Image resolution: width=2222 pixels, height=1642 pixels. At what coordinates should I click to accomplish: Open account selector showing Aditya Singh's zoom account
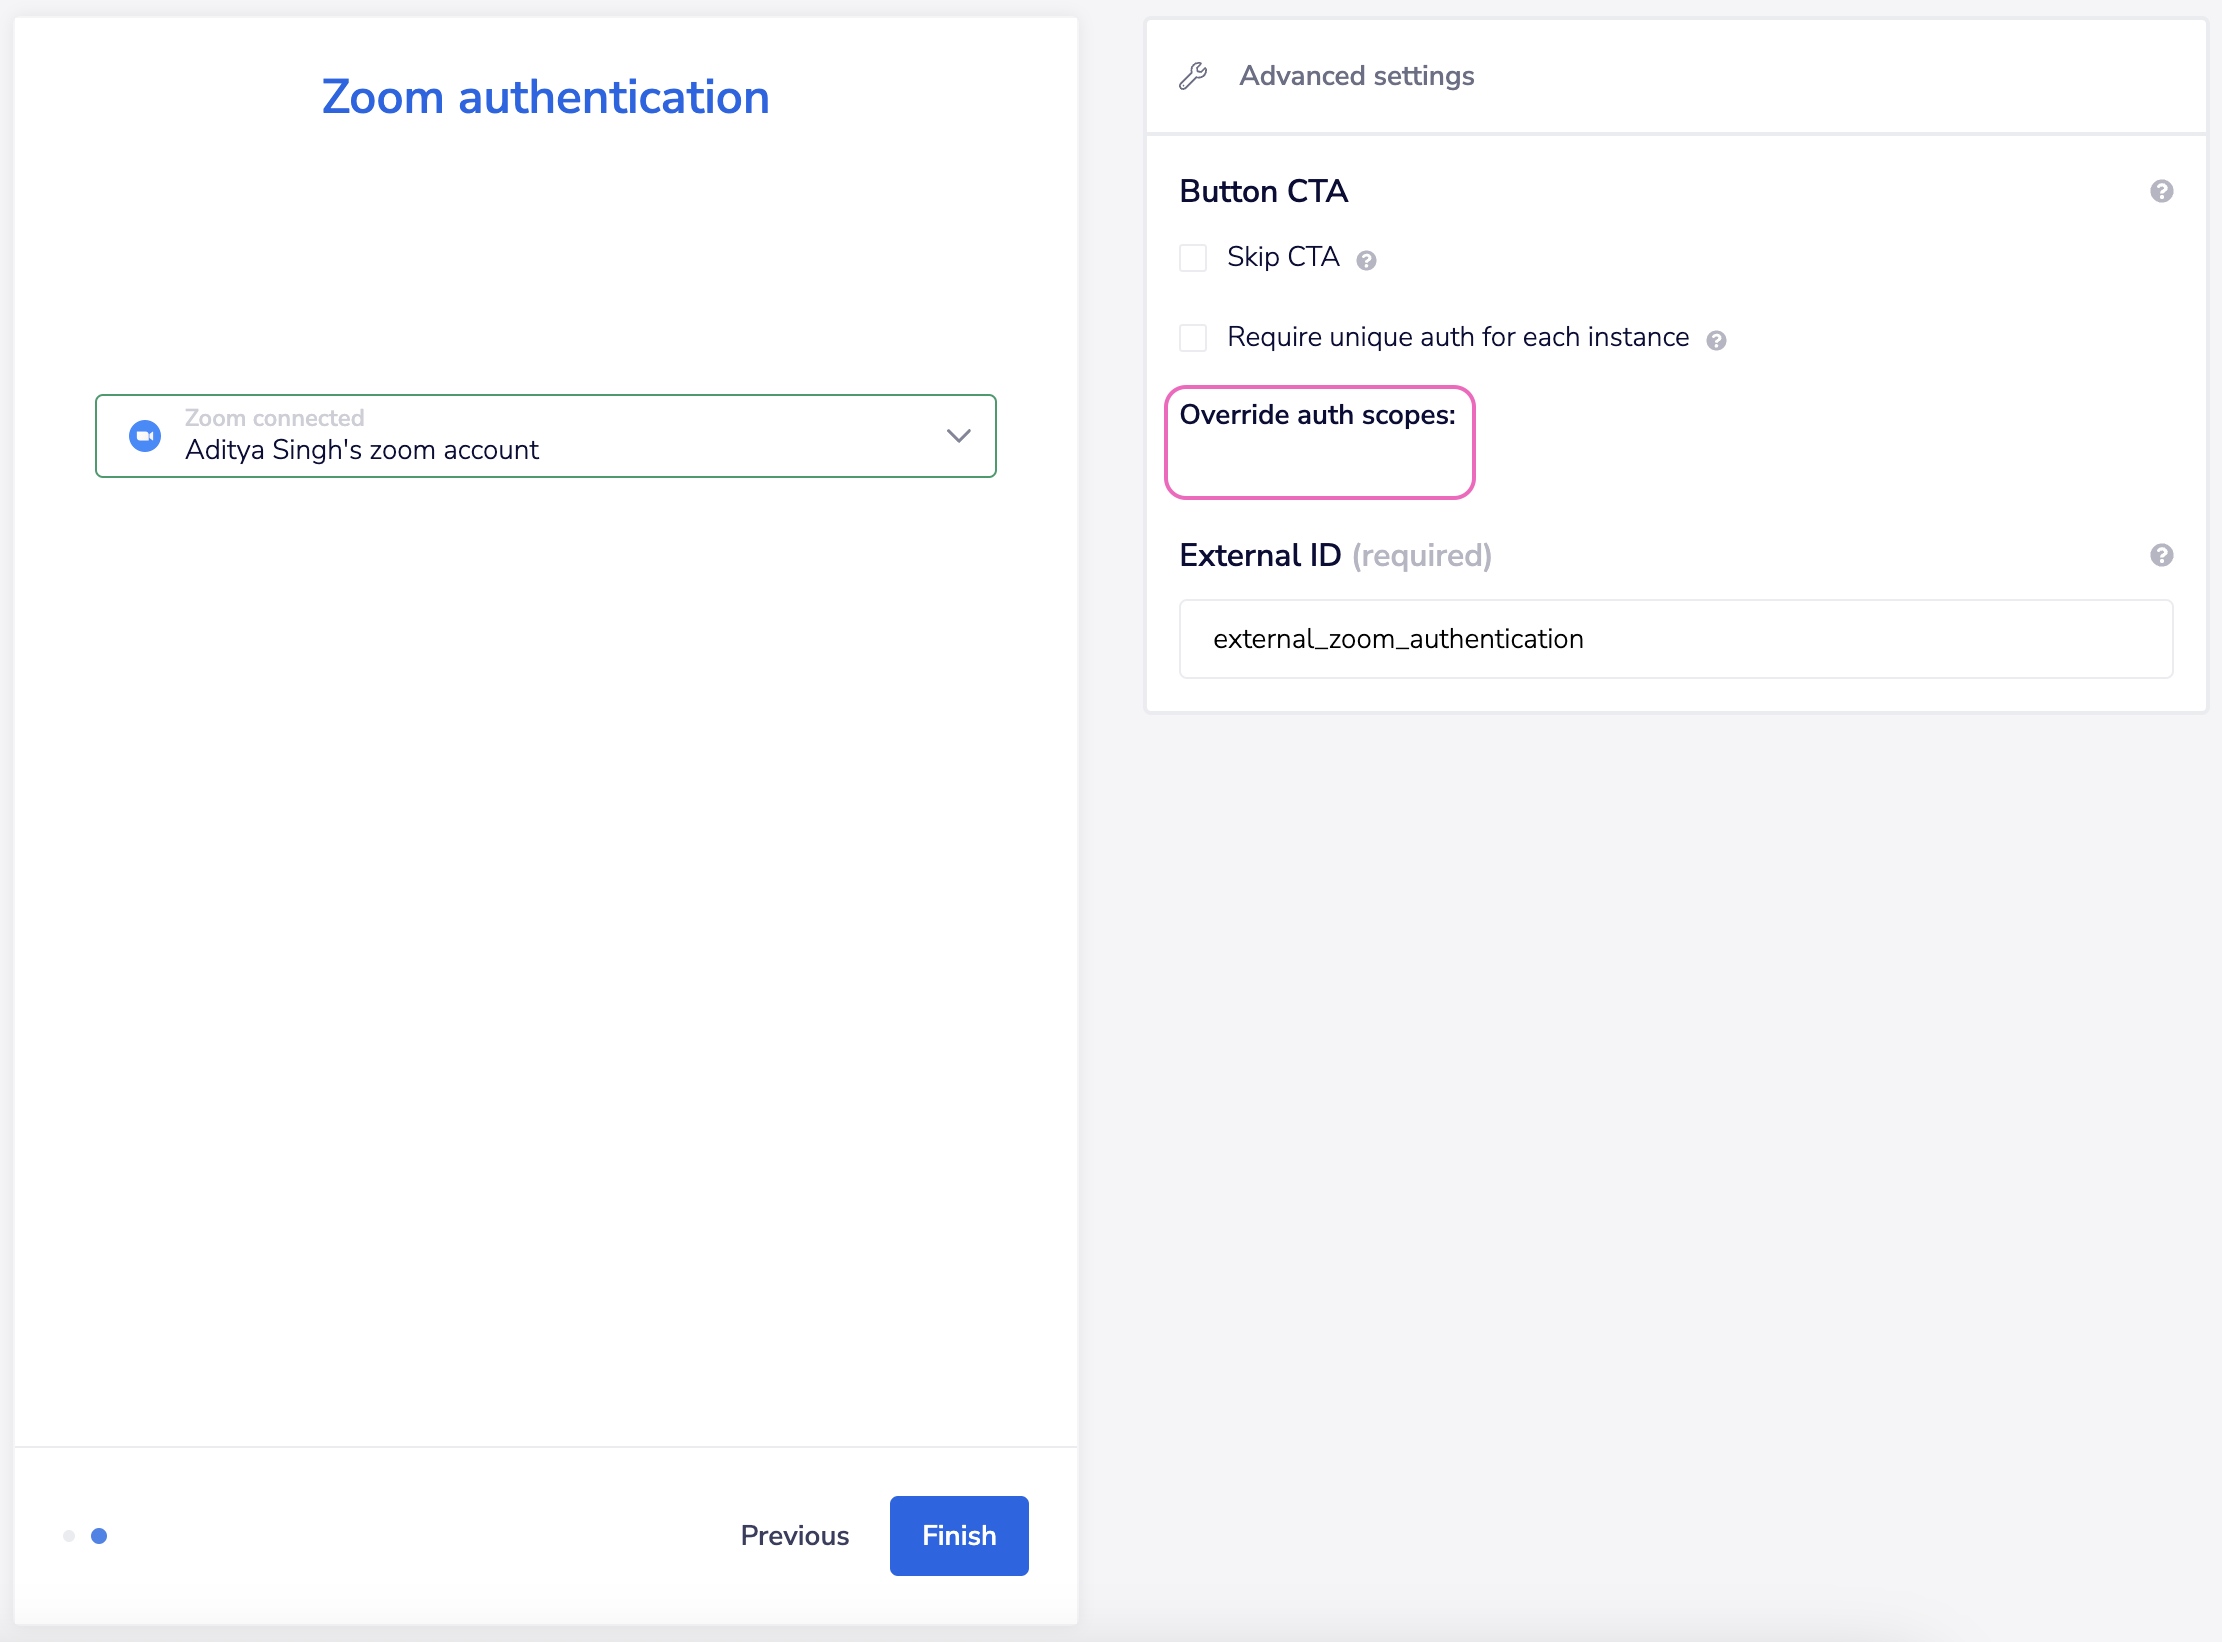tap(545, 436)
